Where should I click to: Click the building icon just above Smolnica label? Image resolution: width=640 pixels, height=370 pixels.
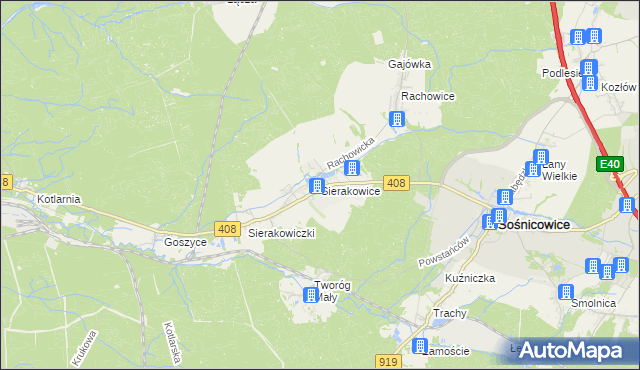point(566,292)
